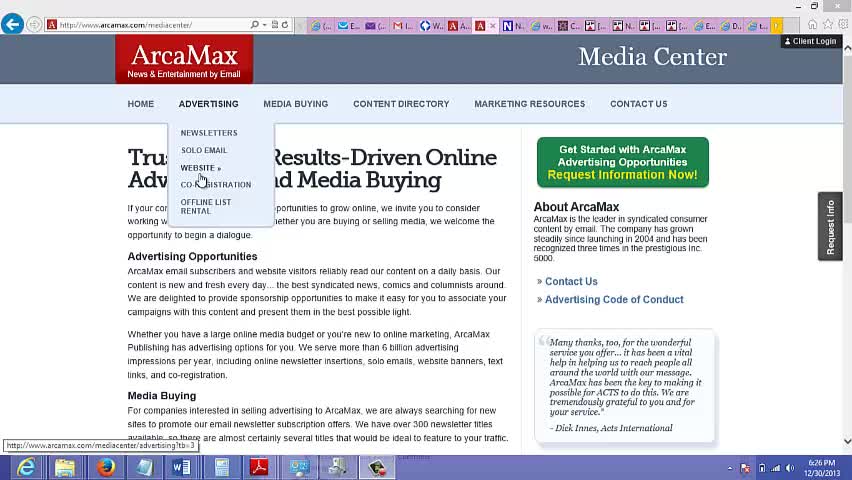
Task: Select OFFLINE LIST RENTAL menu entry
Action: point(206,207)
